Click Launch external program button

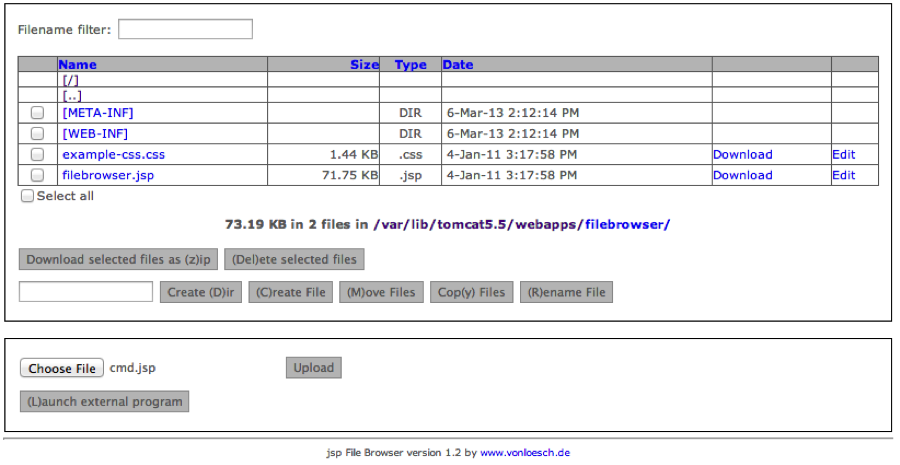(104, 402)
